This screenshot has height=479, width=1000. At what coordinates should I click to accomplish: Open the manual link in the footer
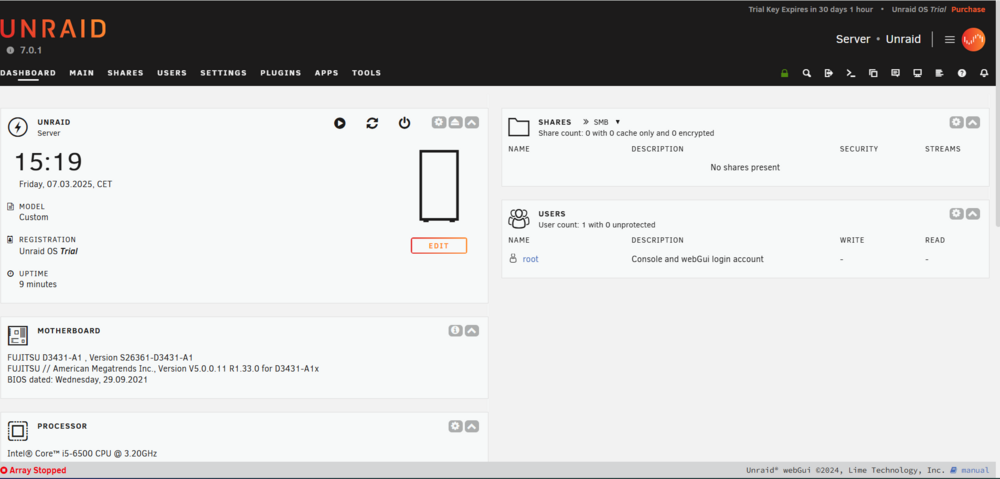tap(974, 471)
